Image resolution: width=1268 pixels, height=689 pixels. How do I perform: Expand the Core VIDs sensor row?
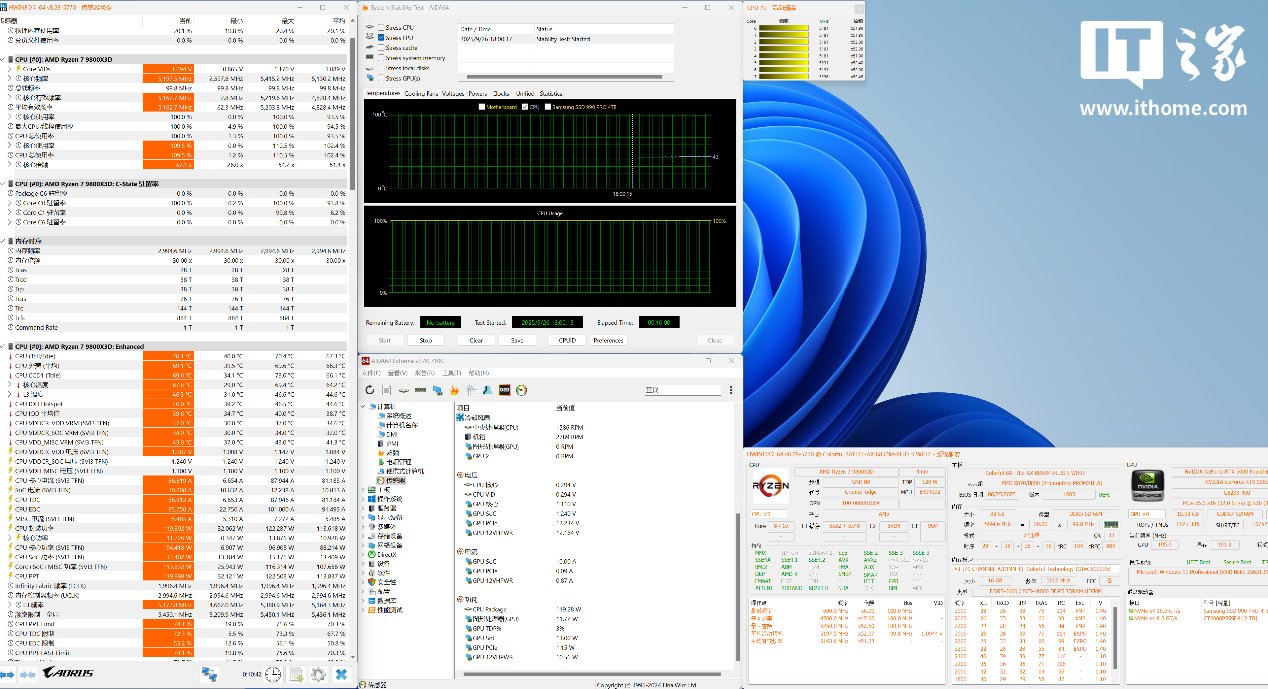coord(10,68)
